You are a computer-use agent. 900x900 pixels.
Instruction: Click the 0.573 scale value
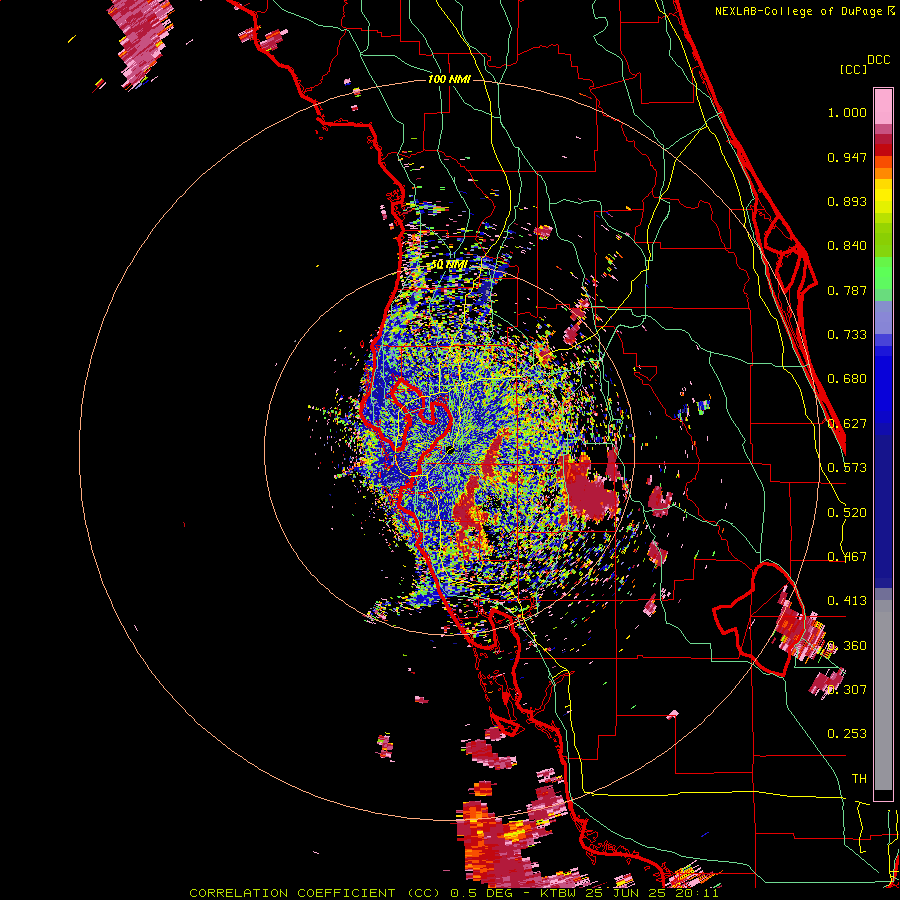847,468
